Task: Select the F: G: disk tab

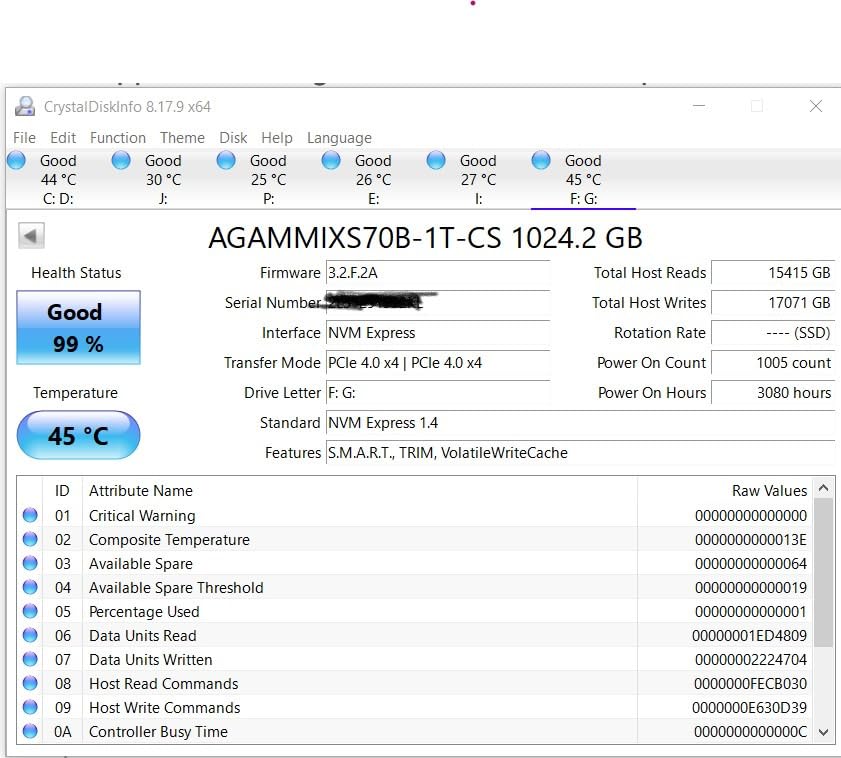Action: [583, 180]
